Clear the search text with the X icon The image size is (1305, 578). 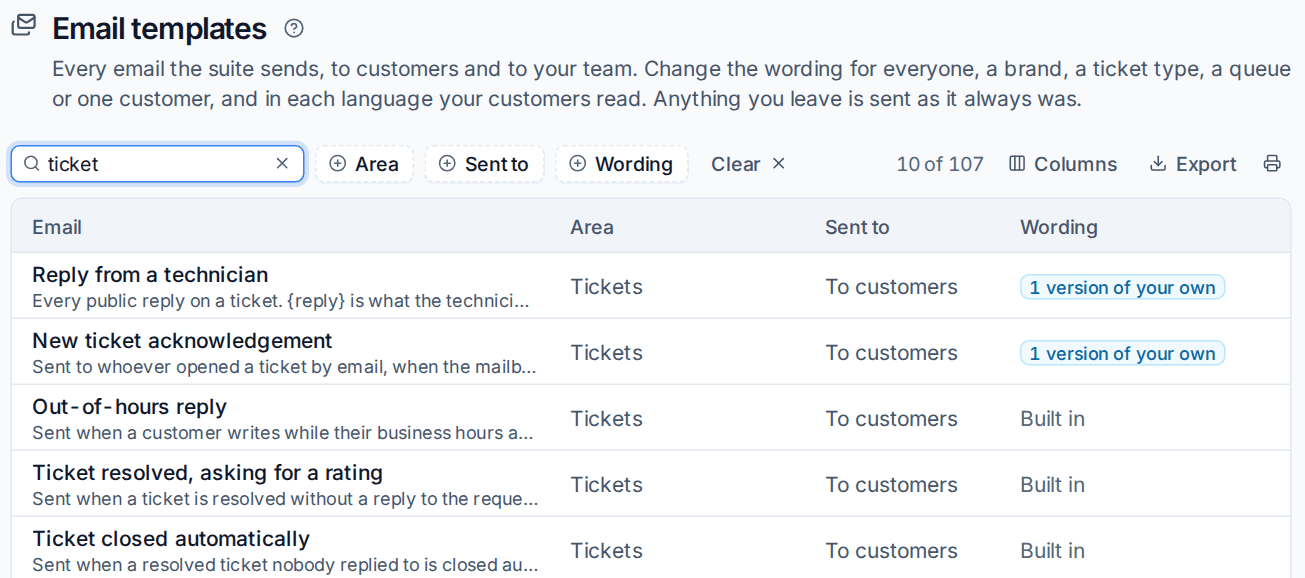(x=282, y=163)
